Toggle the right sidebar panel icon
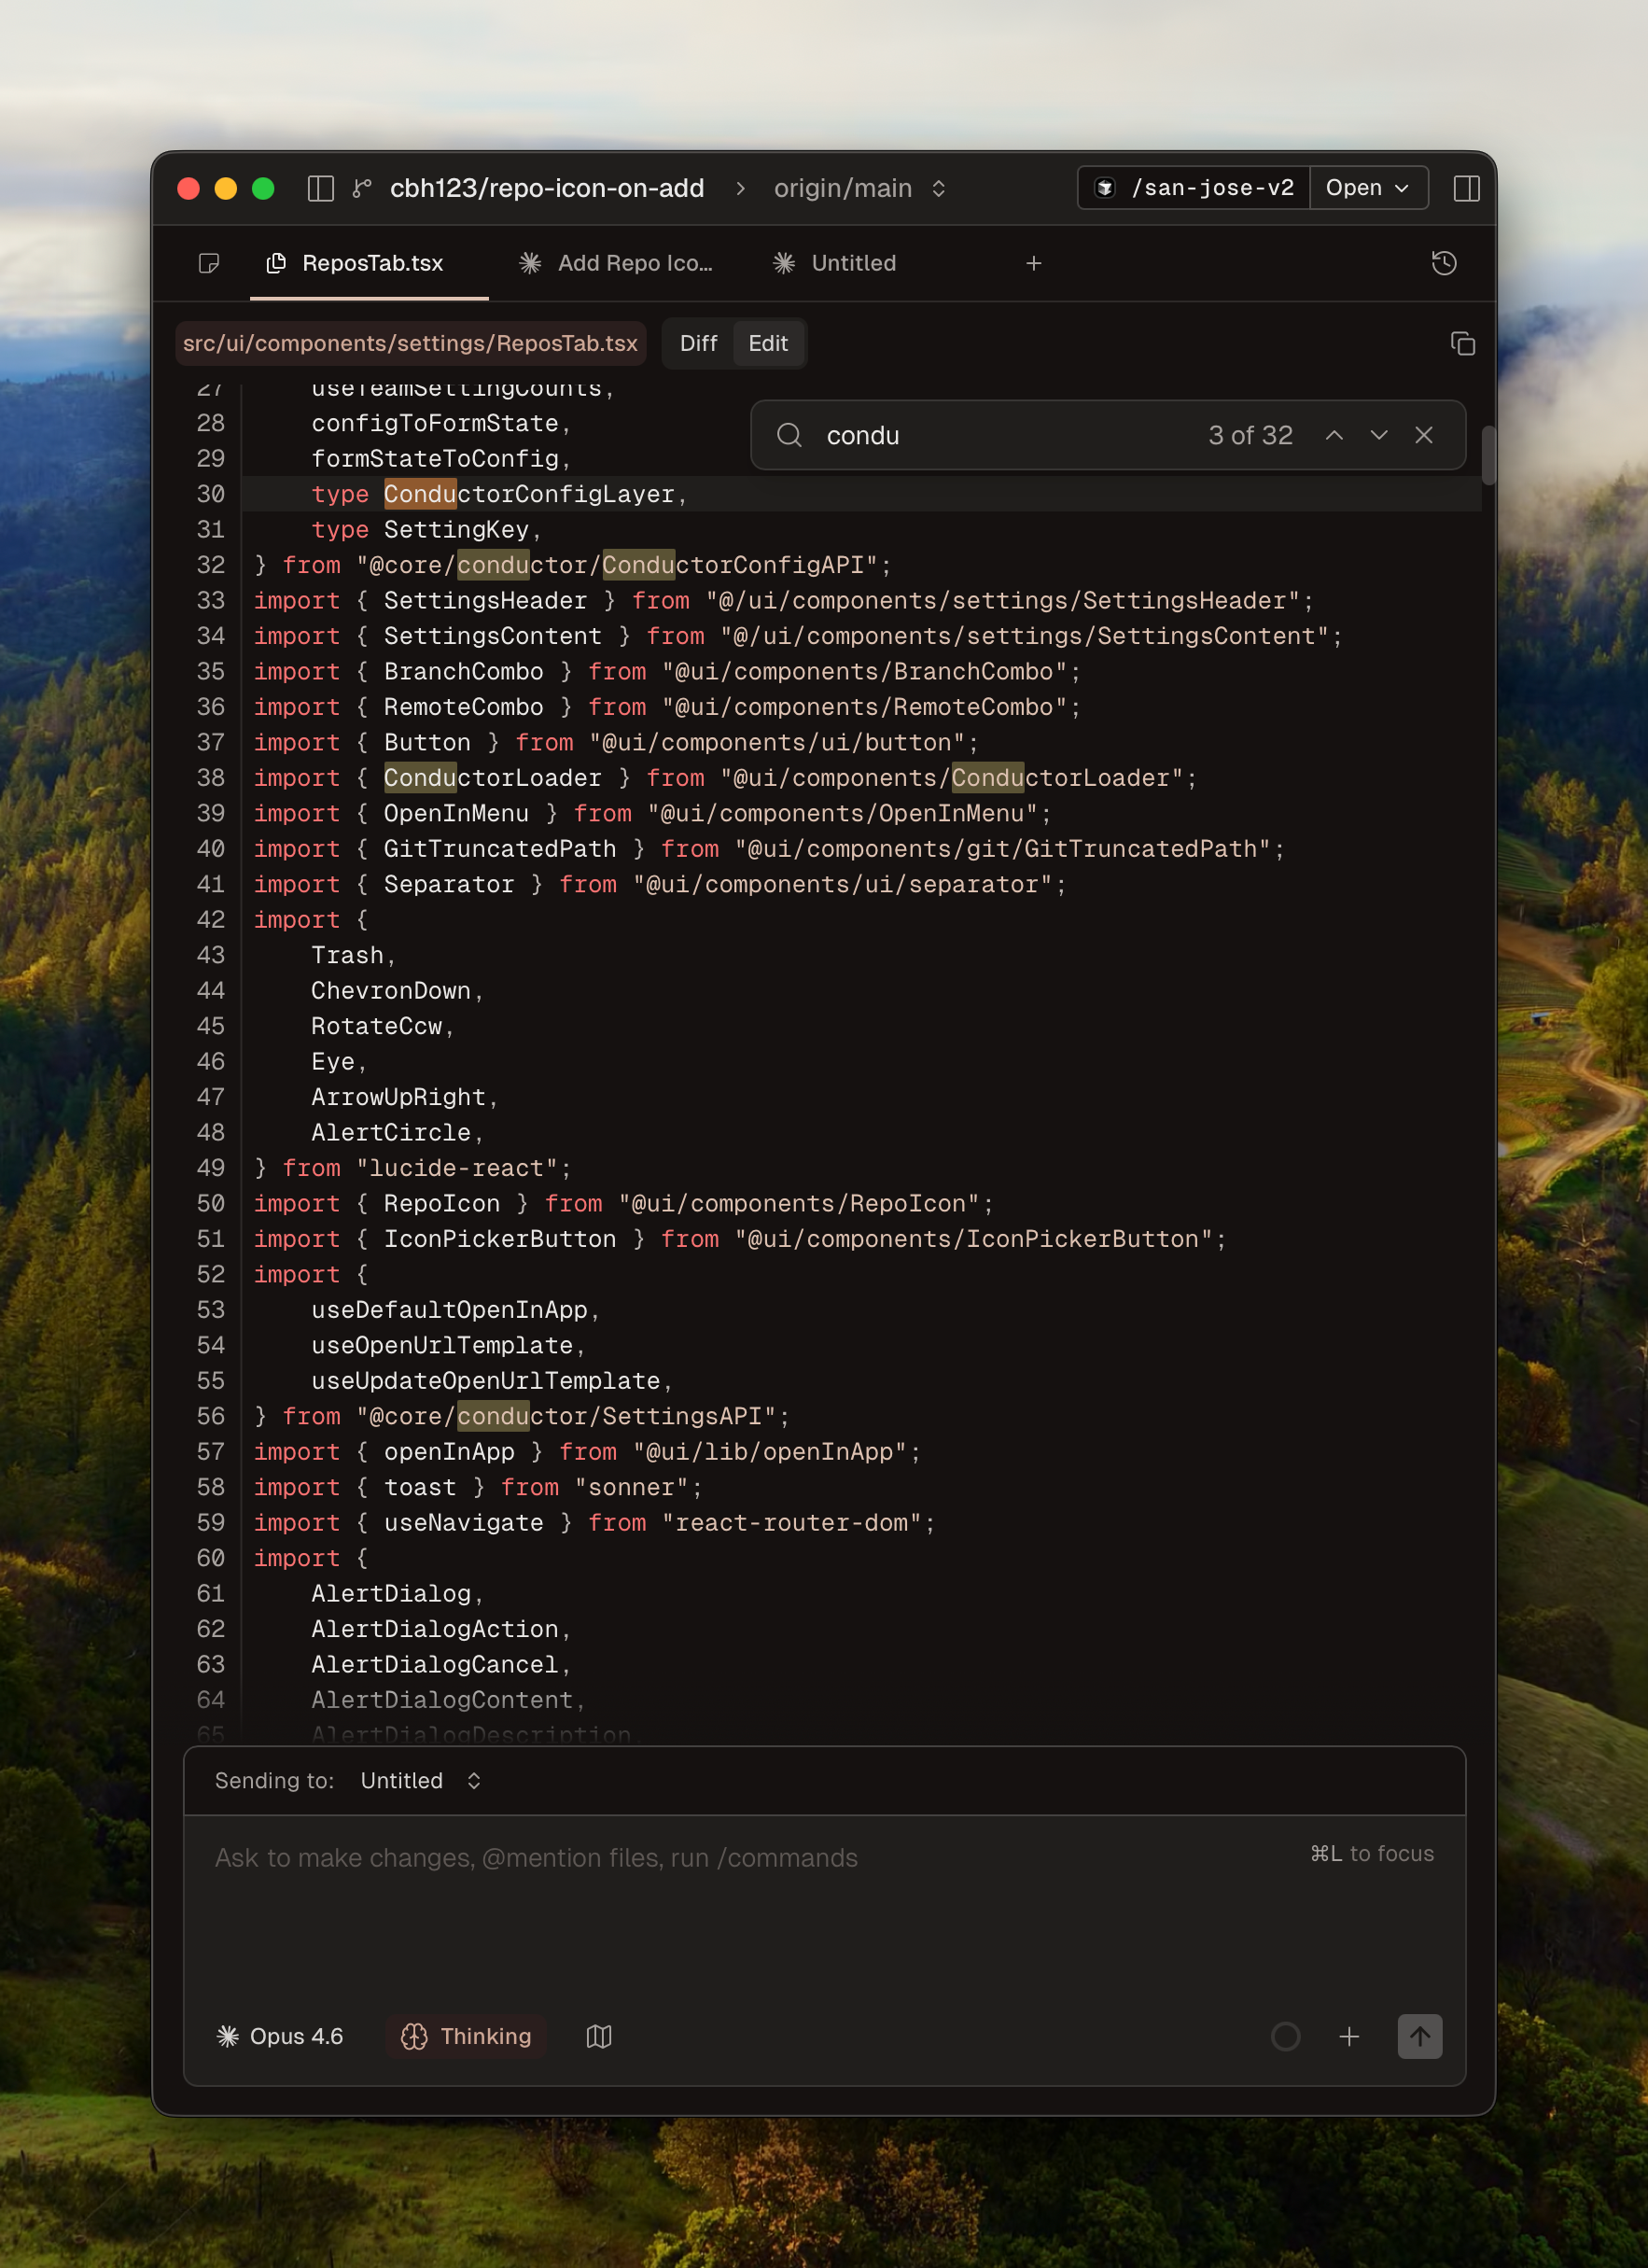1648x2268 pixels. pos(1465,188)
